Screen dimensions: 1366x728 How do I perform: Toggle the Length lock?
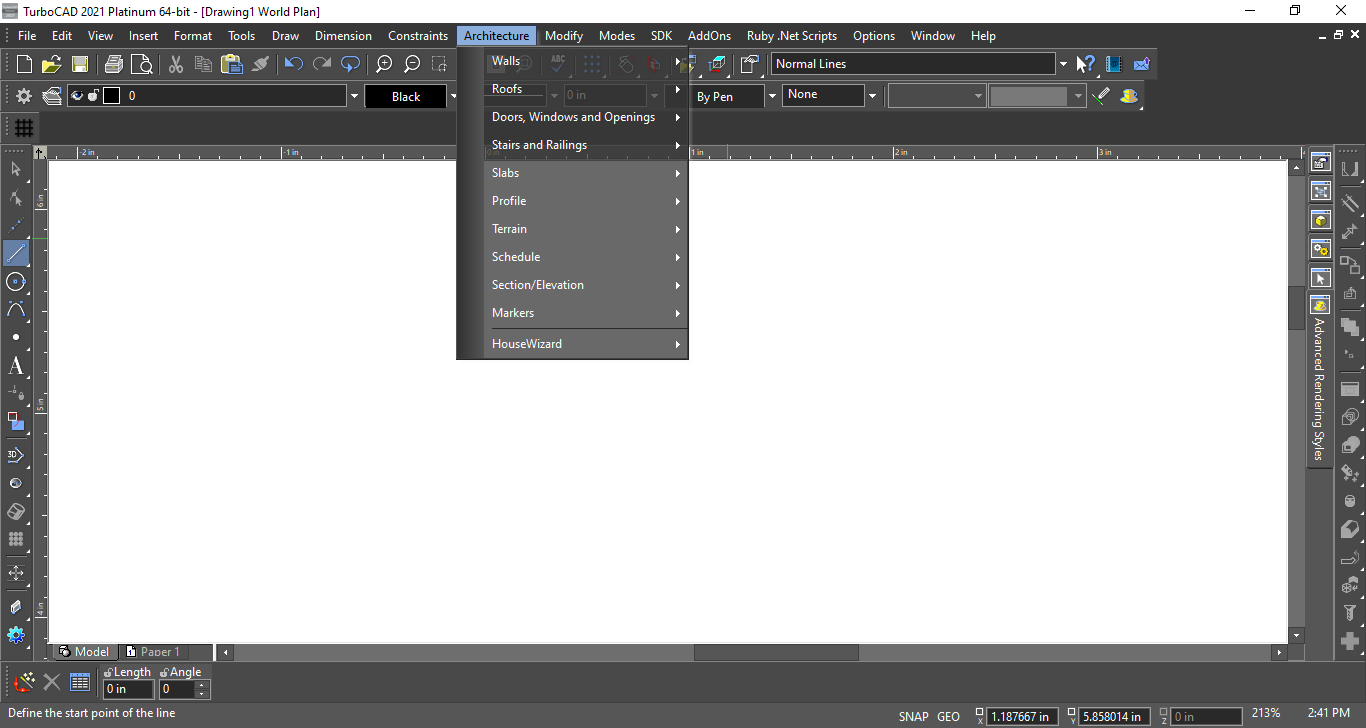108,672
